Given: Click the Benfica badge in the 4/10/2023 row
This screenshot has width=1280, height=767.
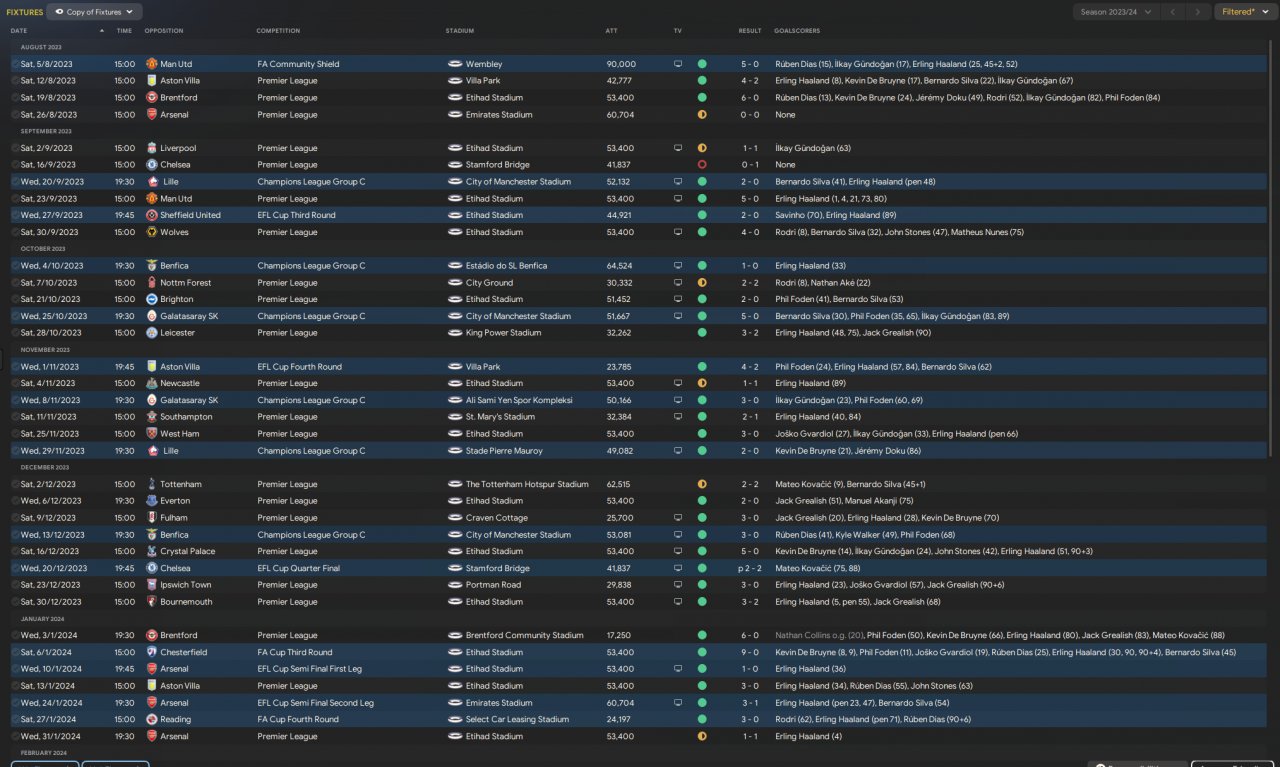Looking at the screenshot, I should pos(152,266).
